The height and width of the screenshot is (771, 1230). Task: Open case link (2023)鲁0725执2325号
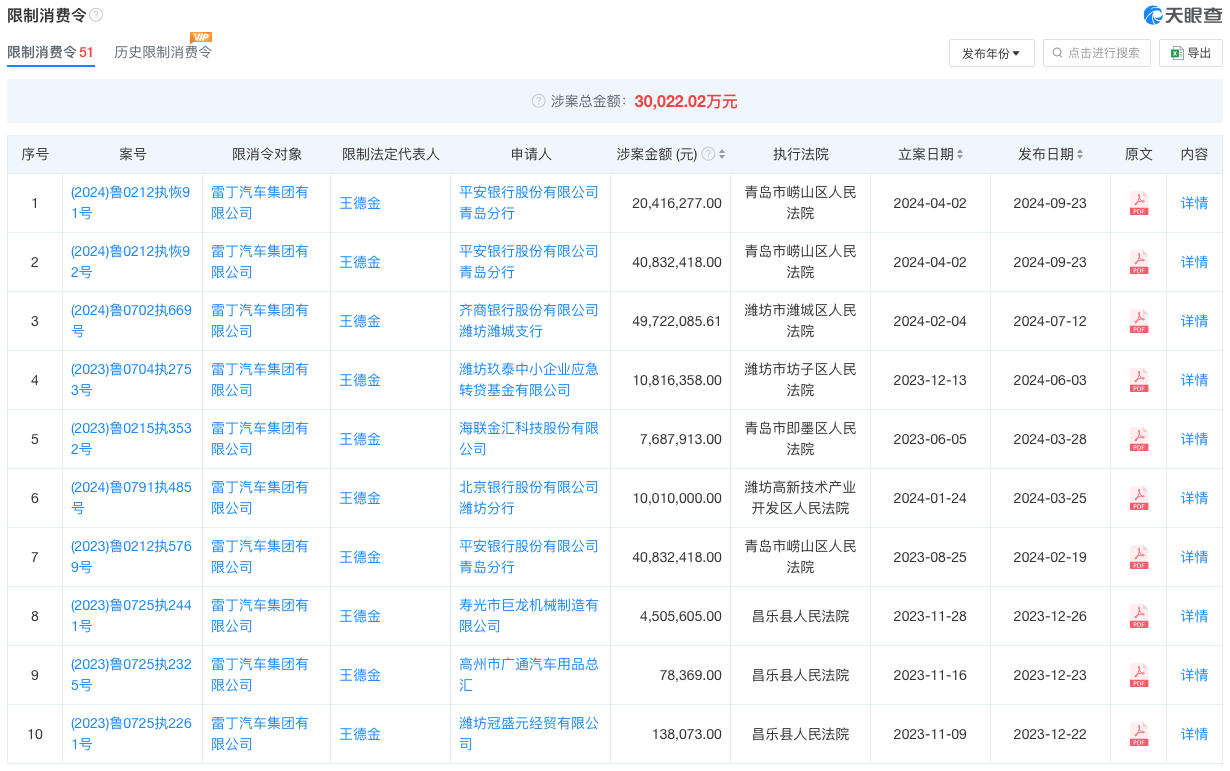coord(131,675)
